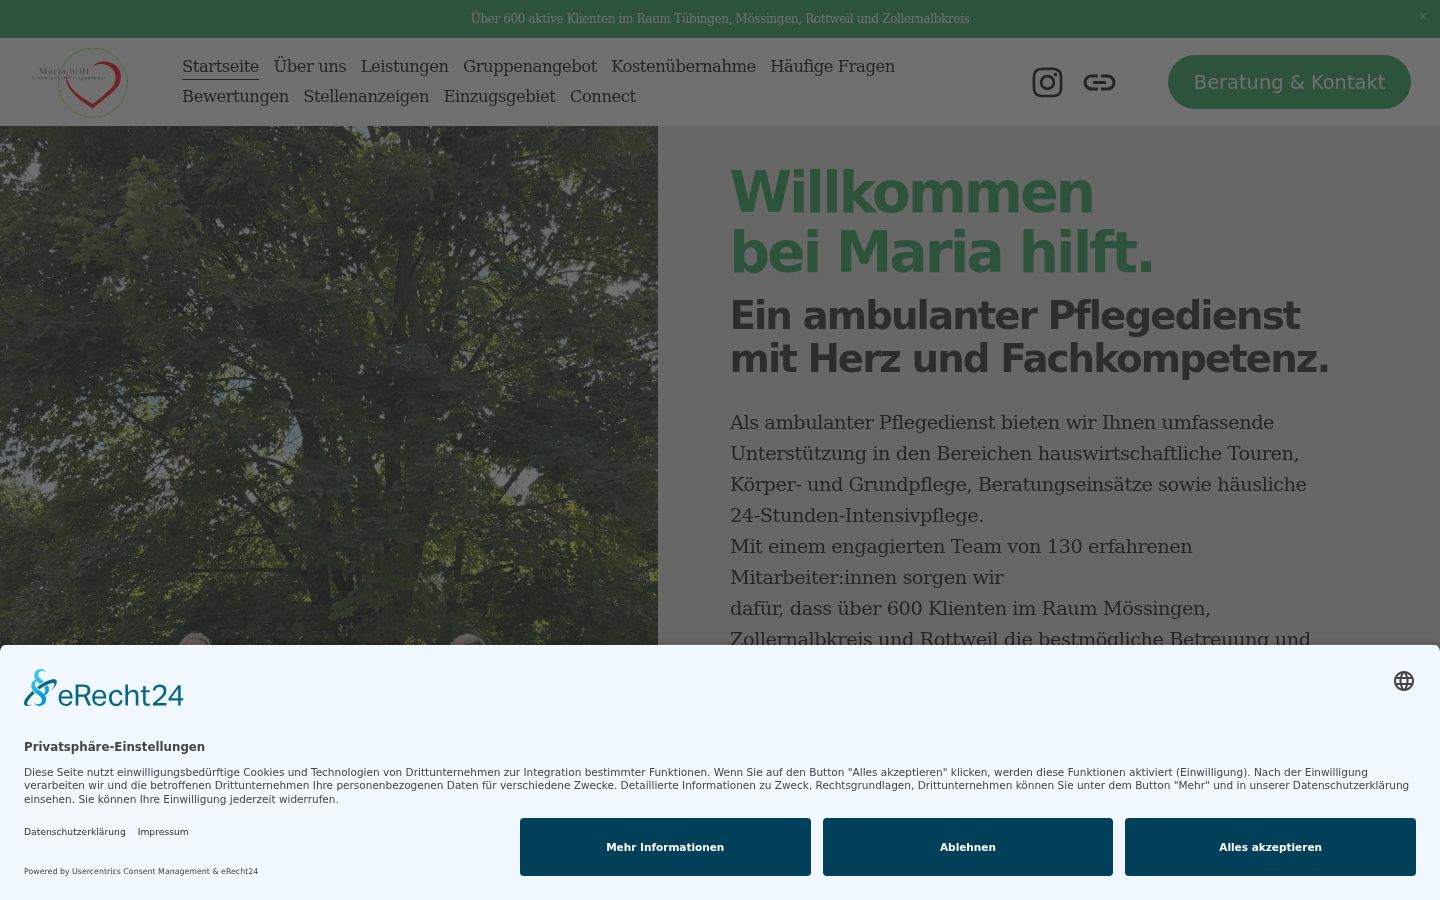Click the Maria hilft heart logo
This screenshot has height=900, width=1440.
80,82
